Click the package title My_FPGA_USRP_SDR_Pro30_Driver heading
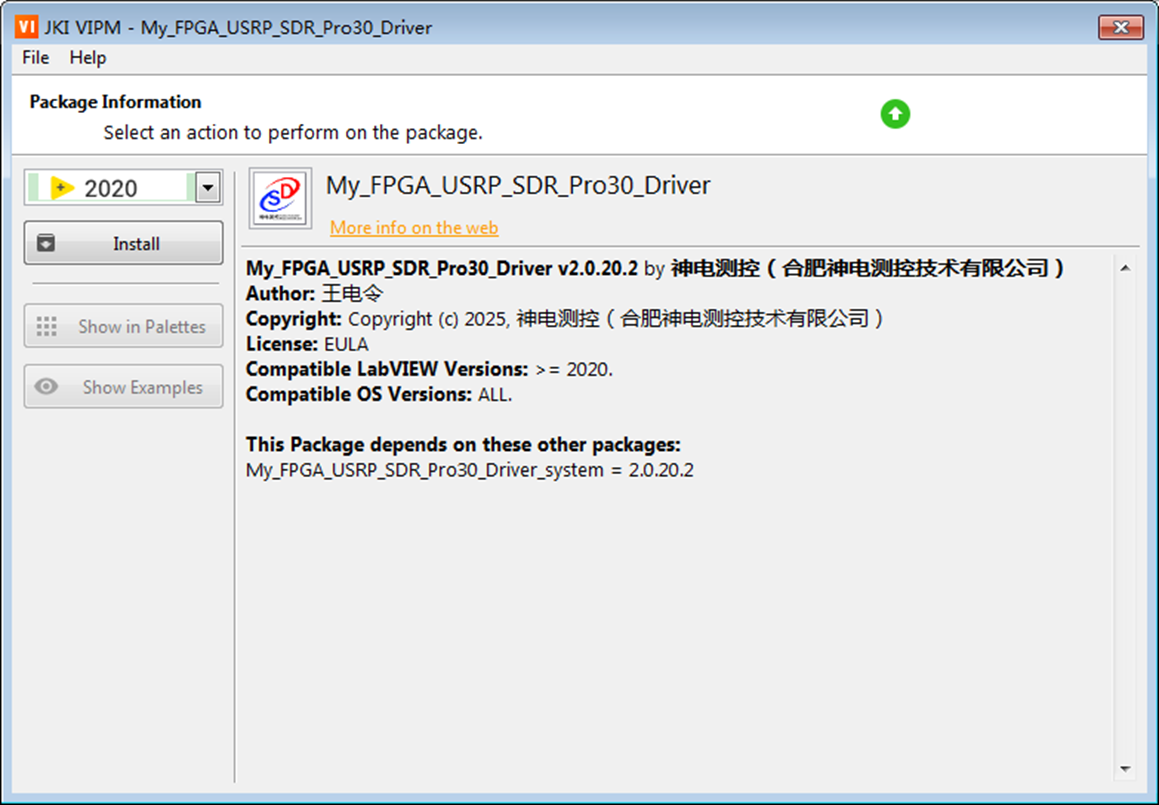The width and height of the screenshot is (1159, 805). [518, 185]
